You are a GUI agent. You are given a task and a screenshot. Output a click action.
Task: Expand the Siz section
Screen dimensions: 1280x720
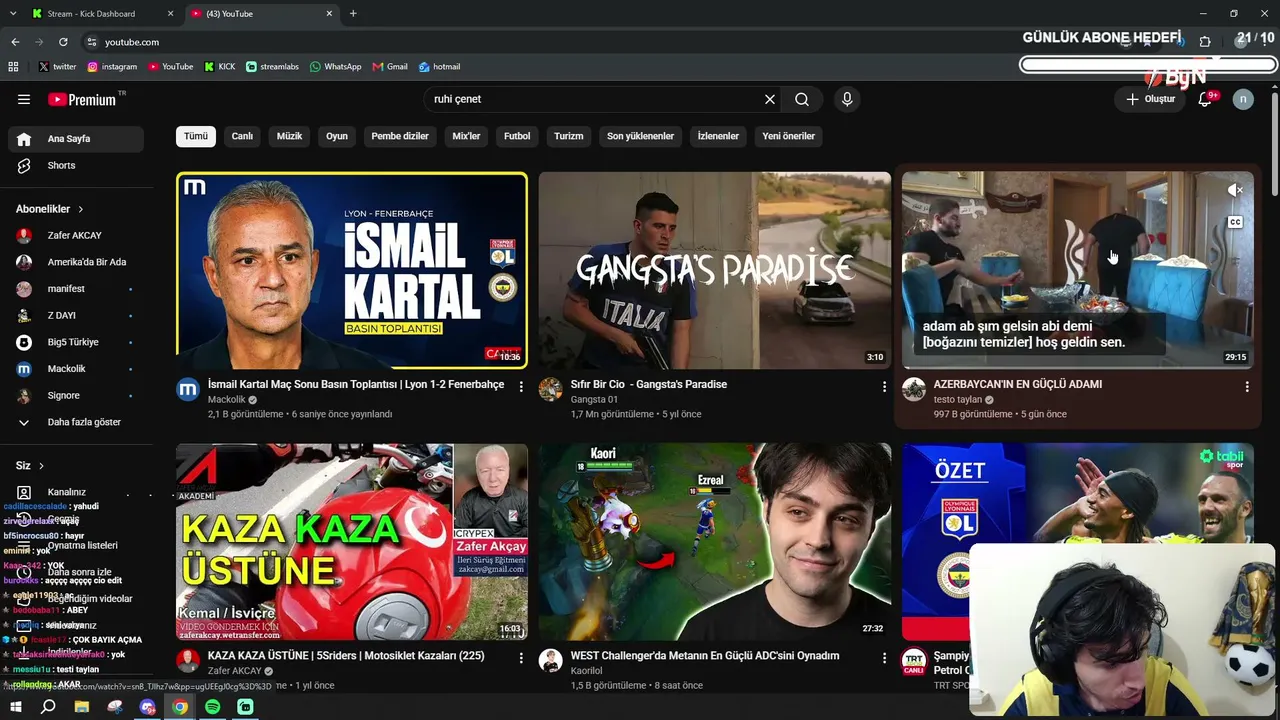point(30,466)
